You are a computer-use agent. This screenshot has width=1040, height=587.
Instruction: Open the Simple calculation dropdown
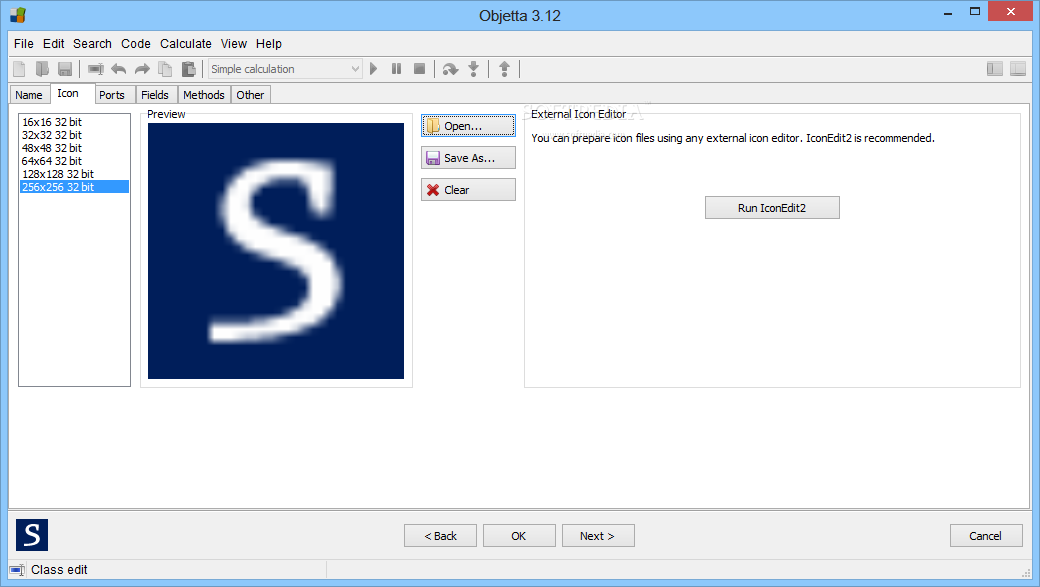click(x=285, y=69)
